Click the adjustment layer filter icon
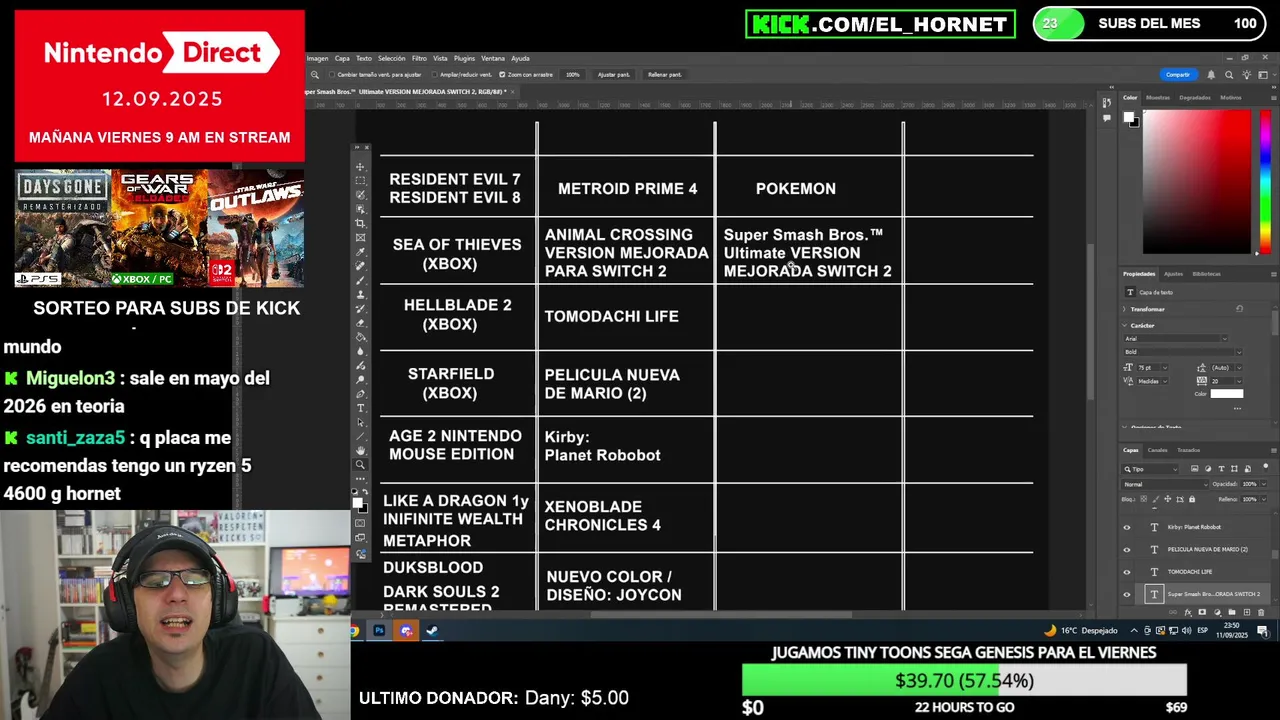 click(1208, 469)
